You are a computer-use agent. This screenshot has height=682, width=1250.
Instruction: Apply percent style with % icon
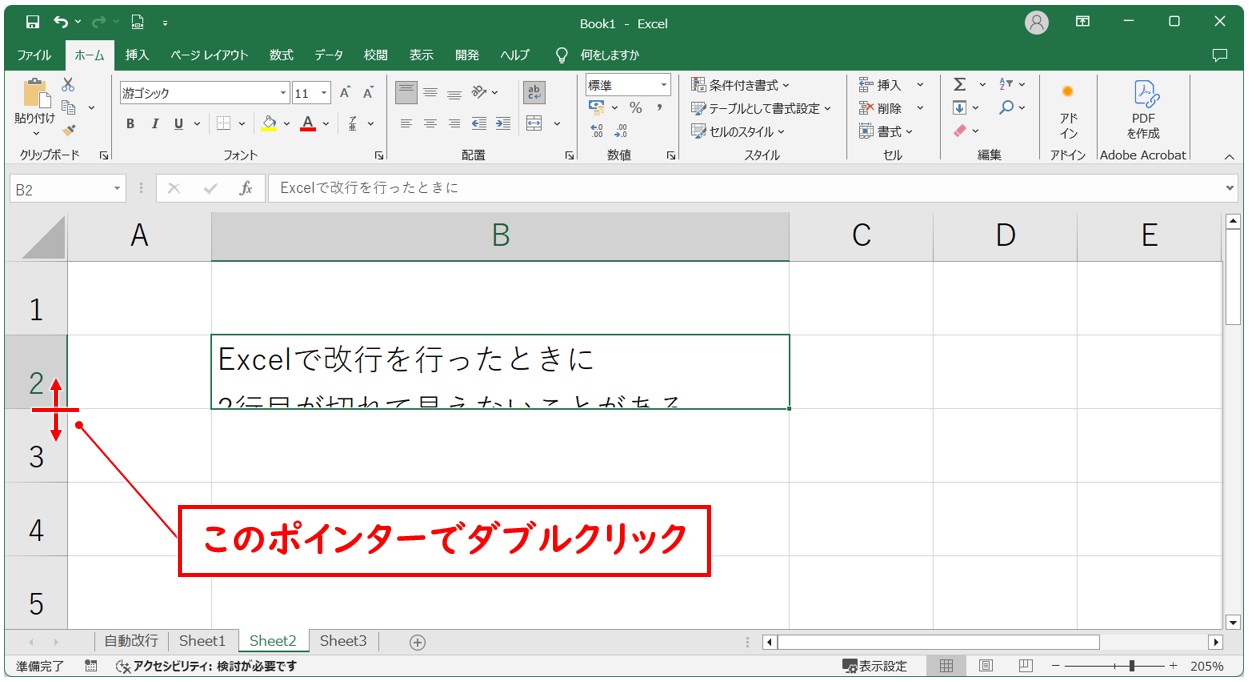click(x=635, y=108)
